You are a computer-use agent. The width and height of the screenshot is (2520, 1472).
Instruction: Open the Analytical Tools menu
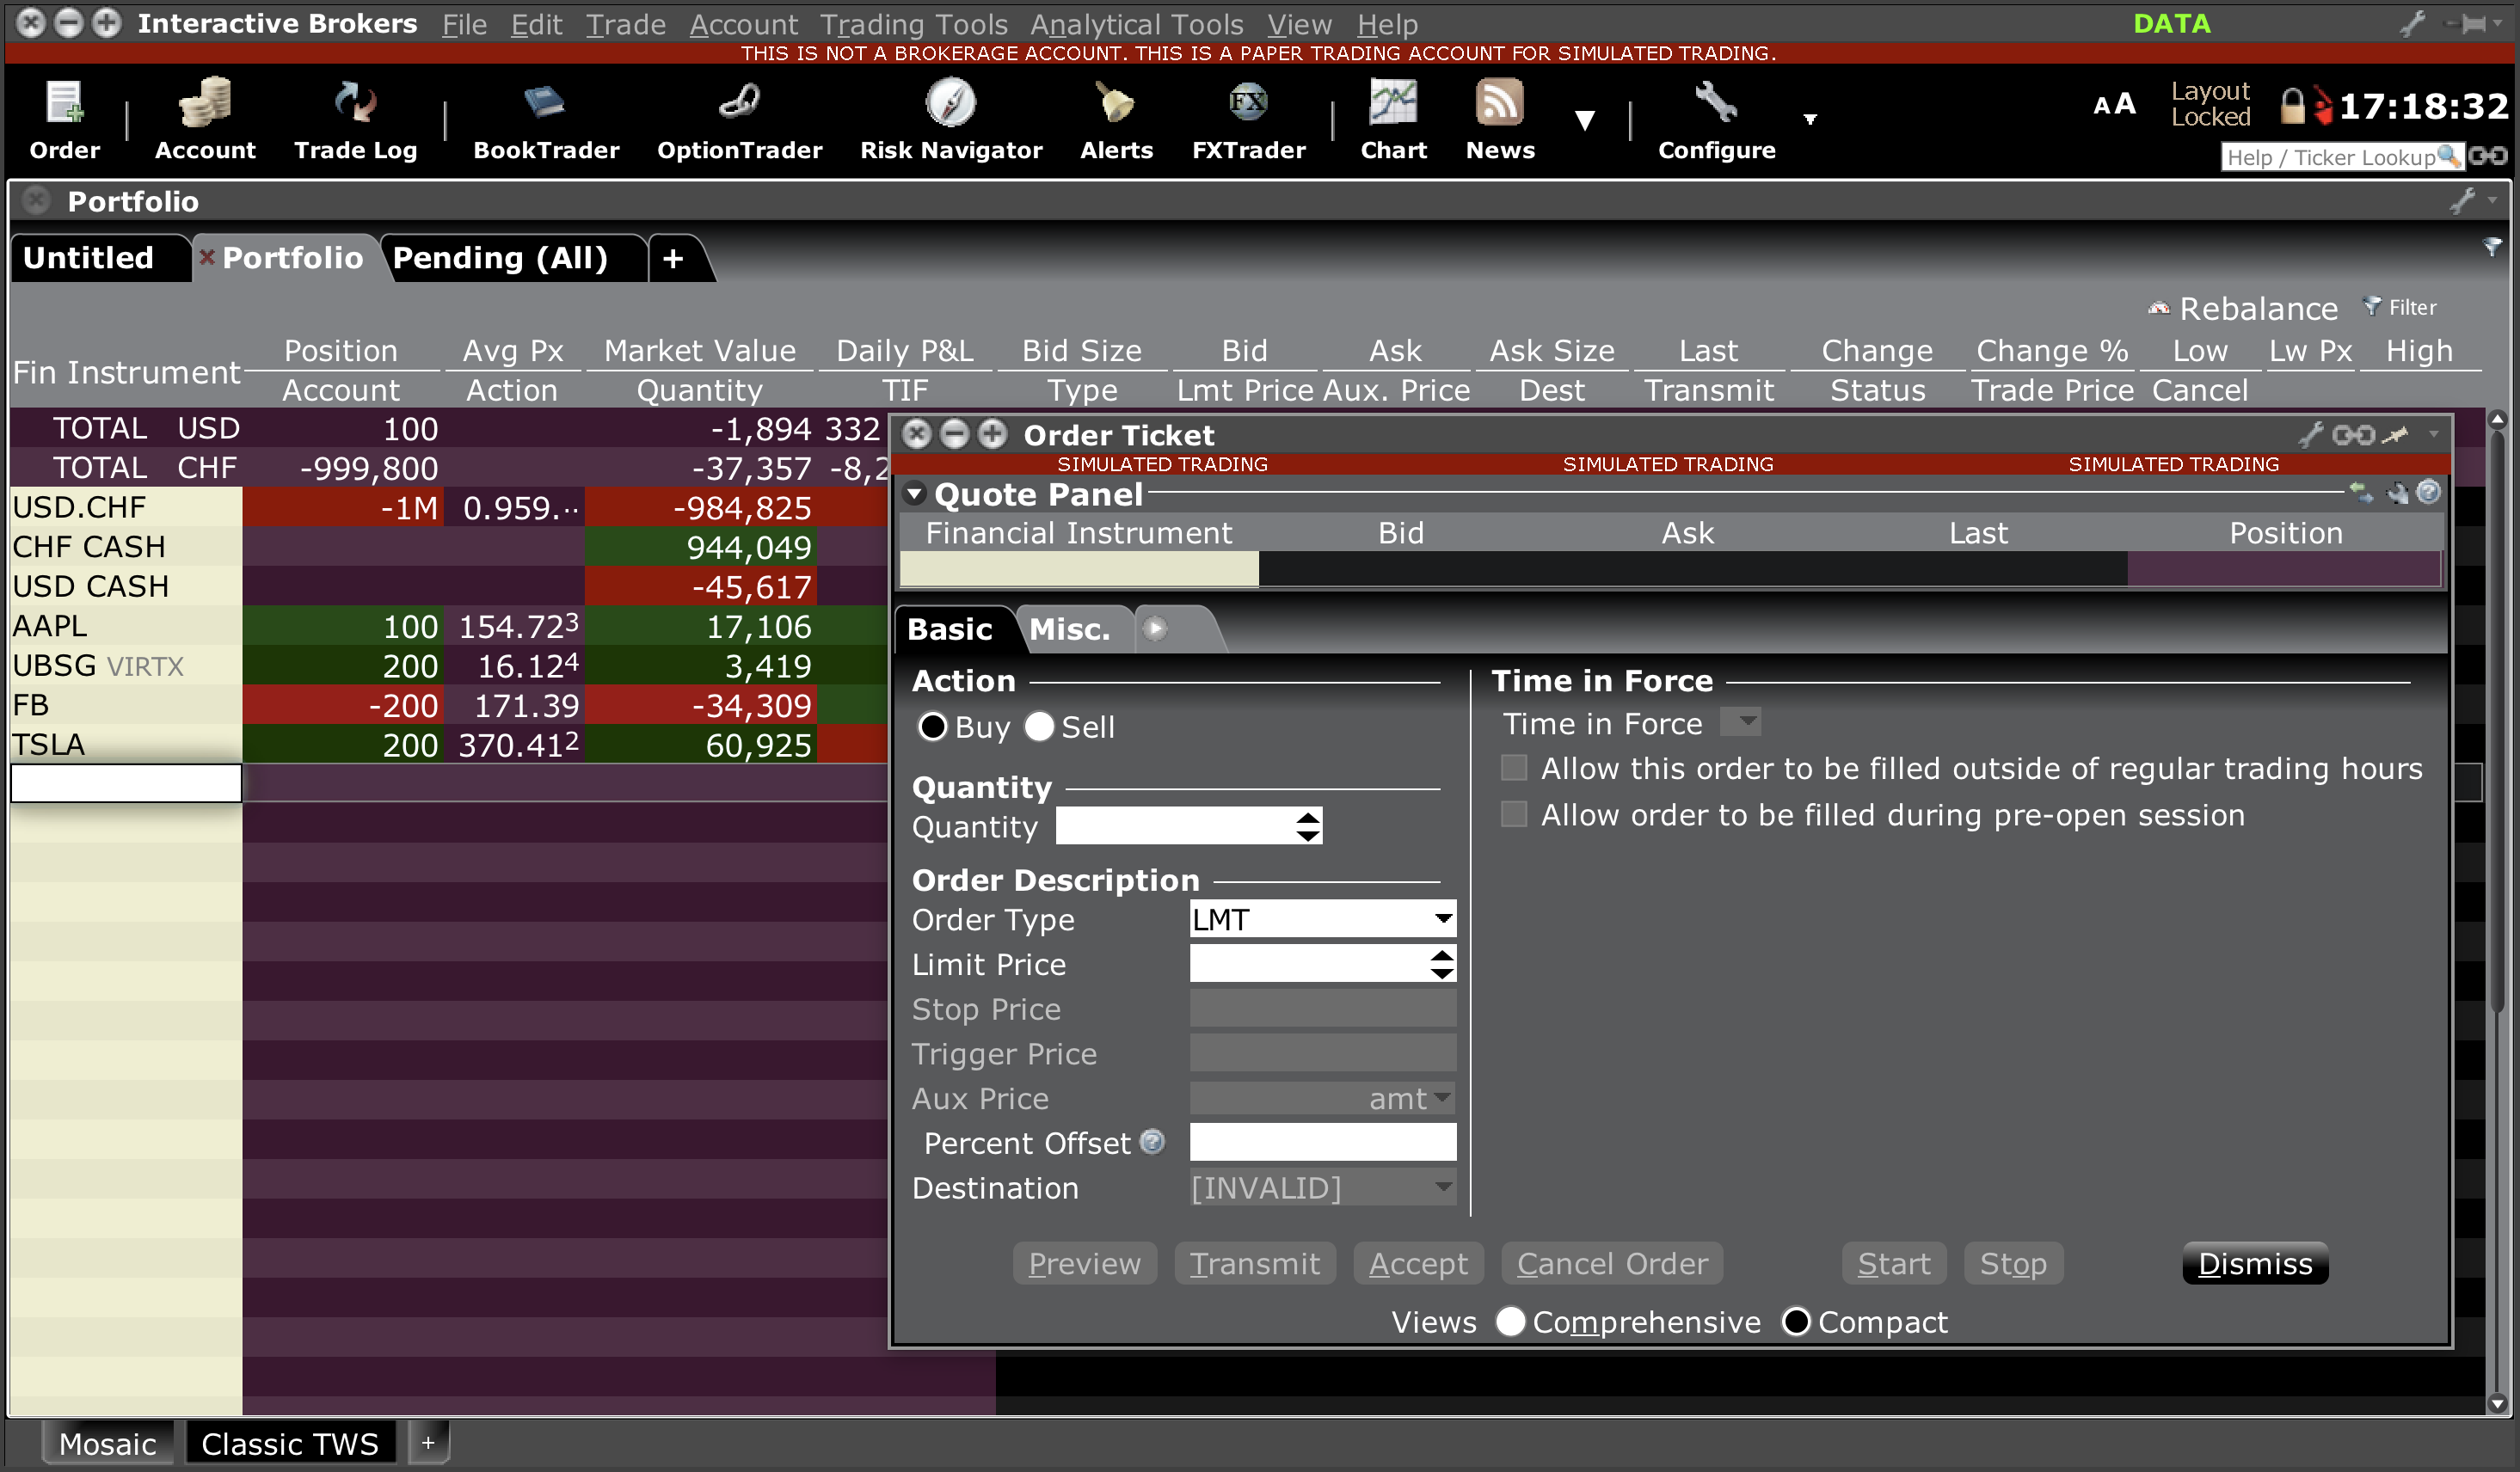click(1137, 24)
